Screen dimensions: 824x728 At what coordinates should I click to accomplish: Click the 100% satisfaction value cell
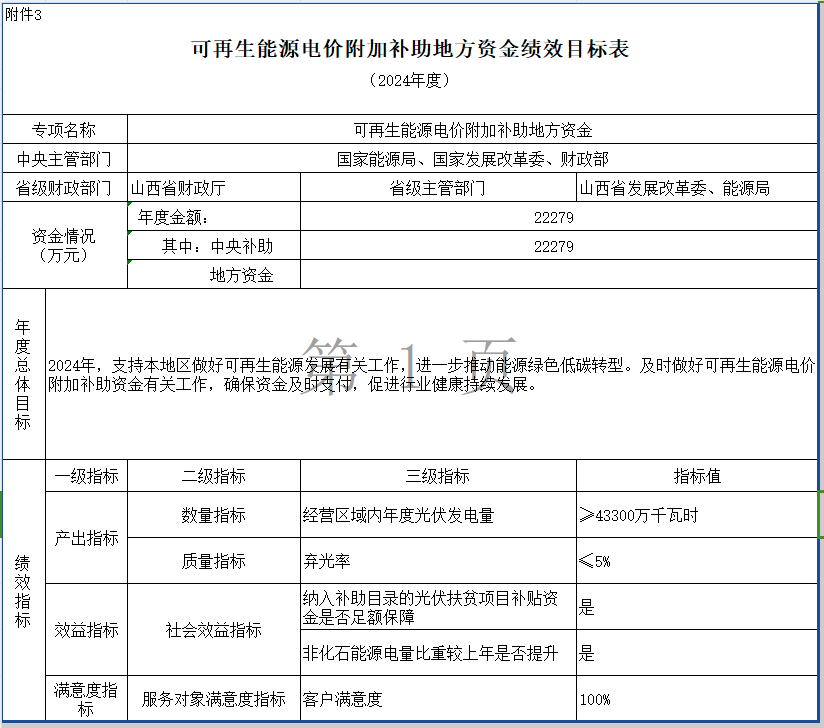point(696,699)
